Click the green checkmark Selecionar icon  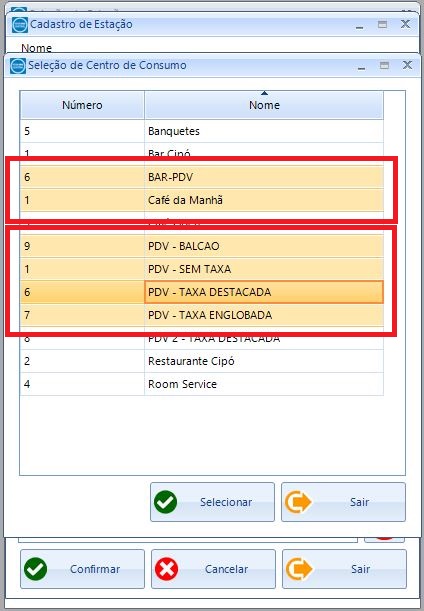pyautogui.click(x=166, y=502)
